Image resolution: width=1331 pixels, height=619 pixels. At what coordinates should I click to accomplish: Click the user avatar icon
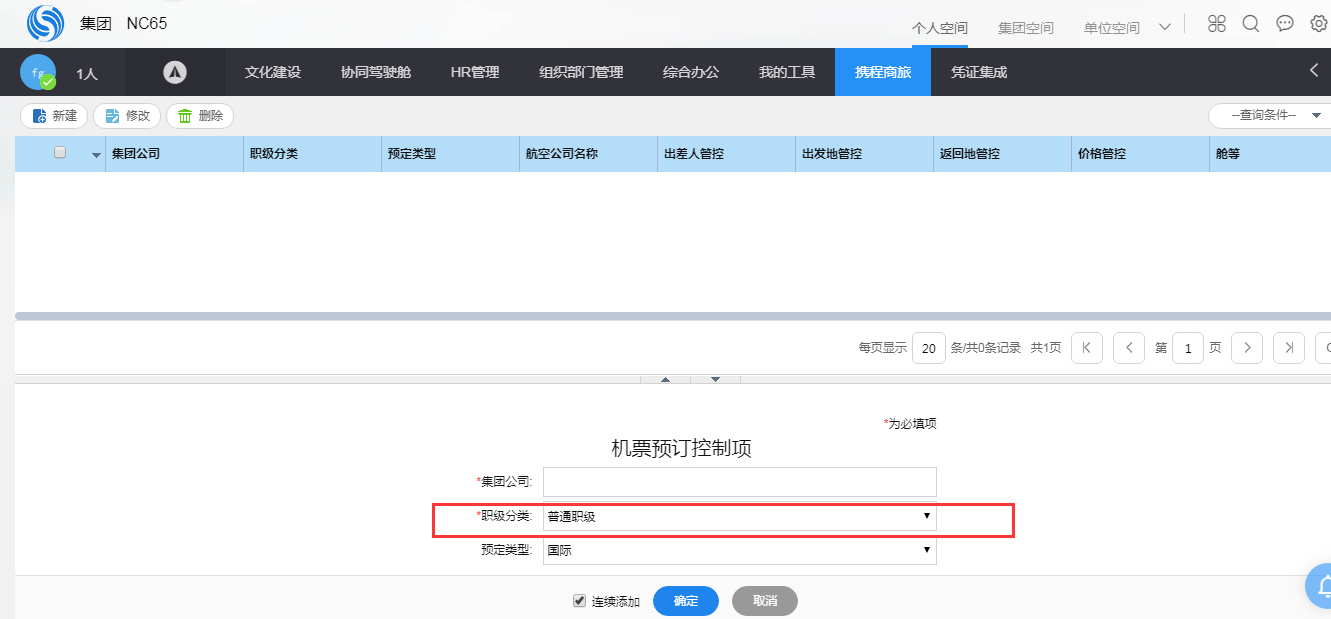[x=38, y=72]
